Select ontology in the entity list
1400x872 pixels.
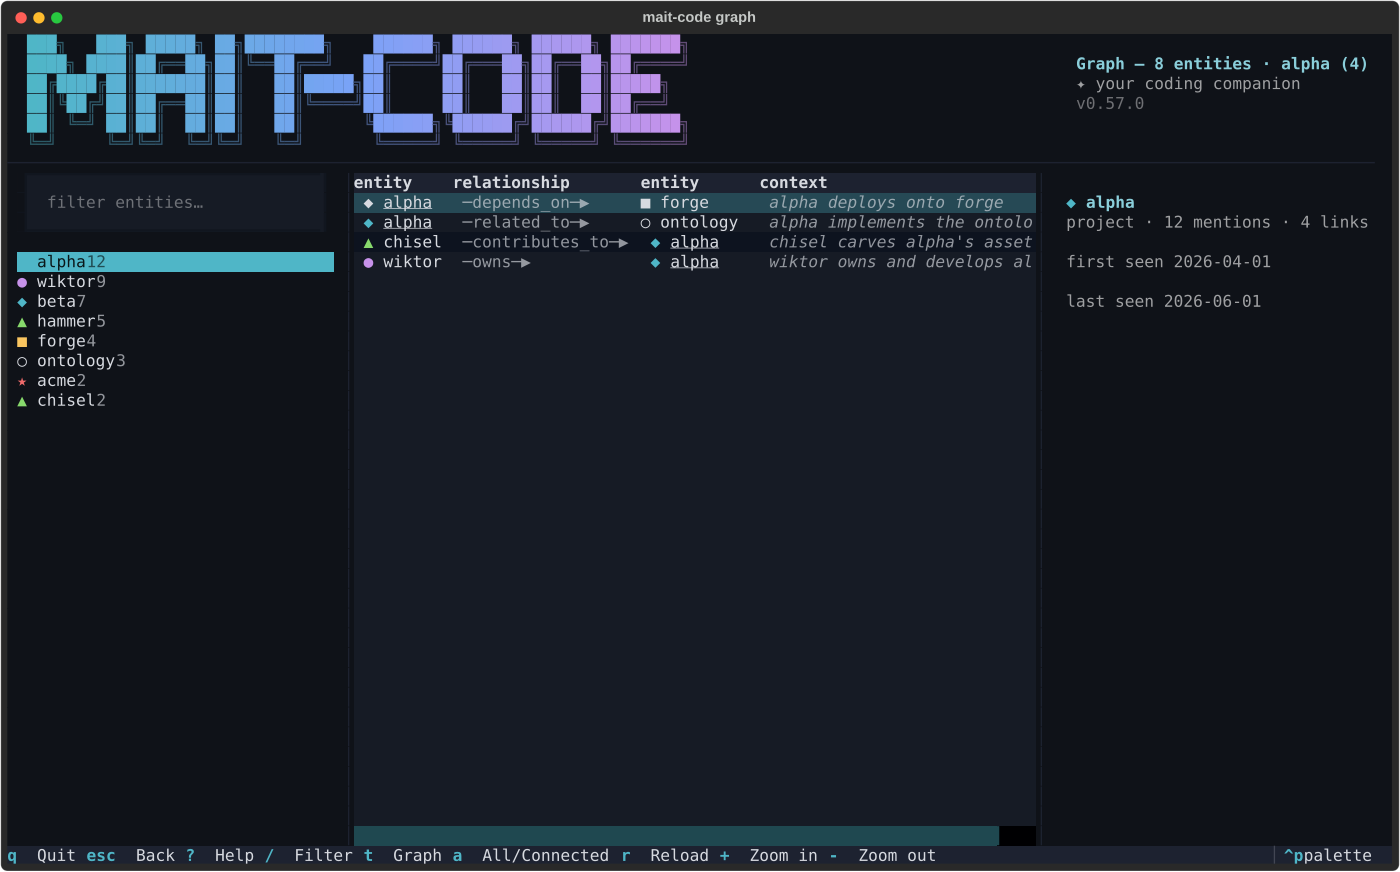[175, 361]
